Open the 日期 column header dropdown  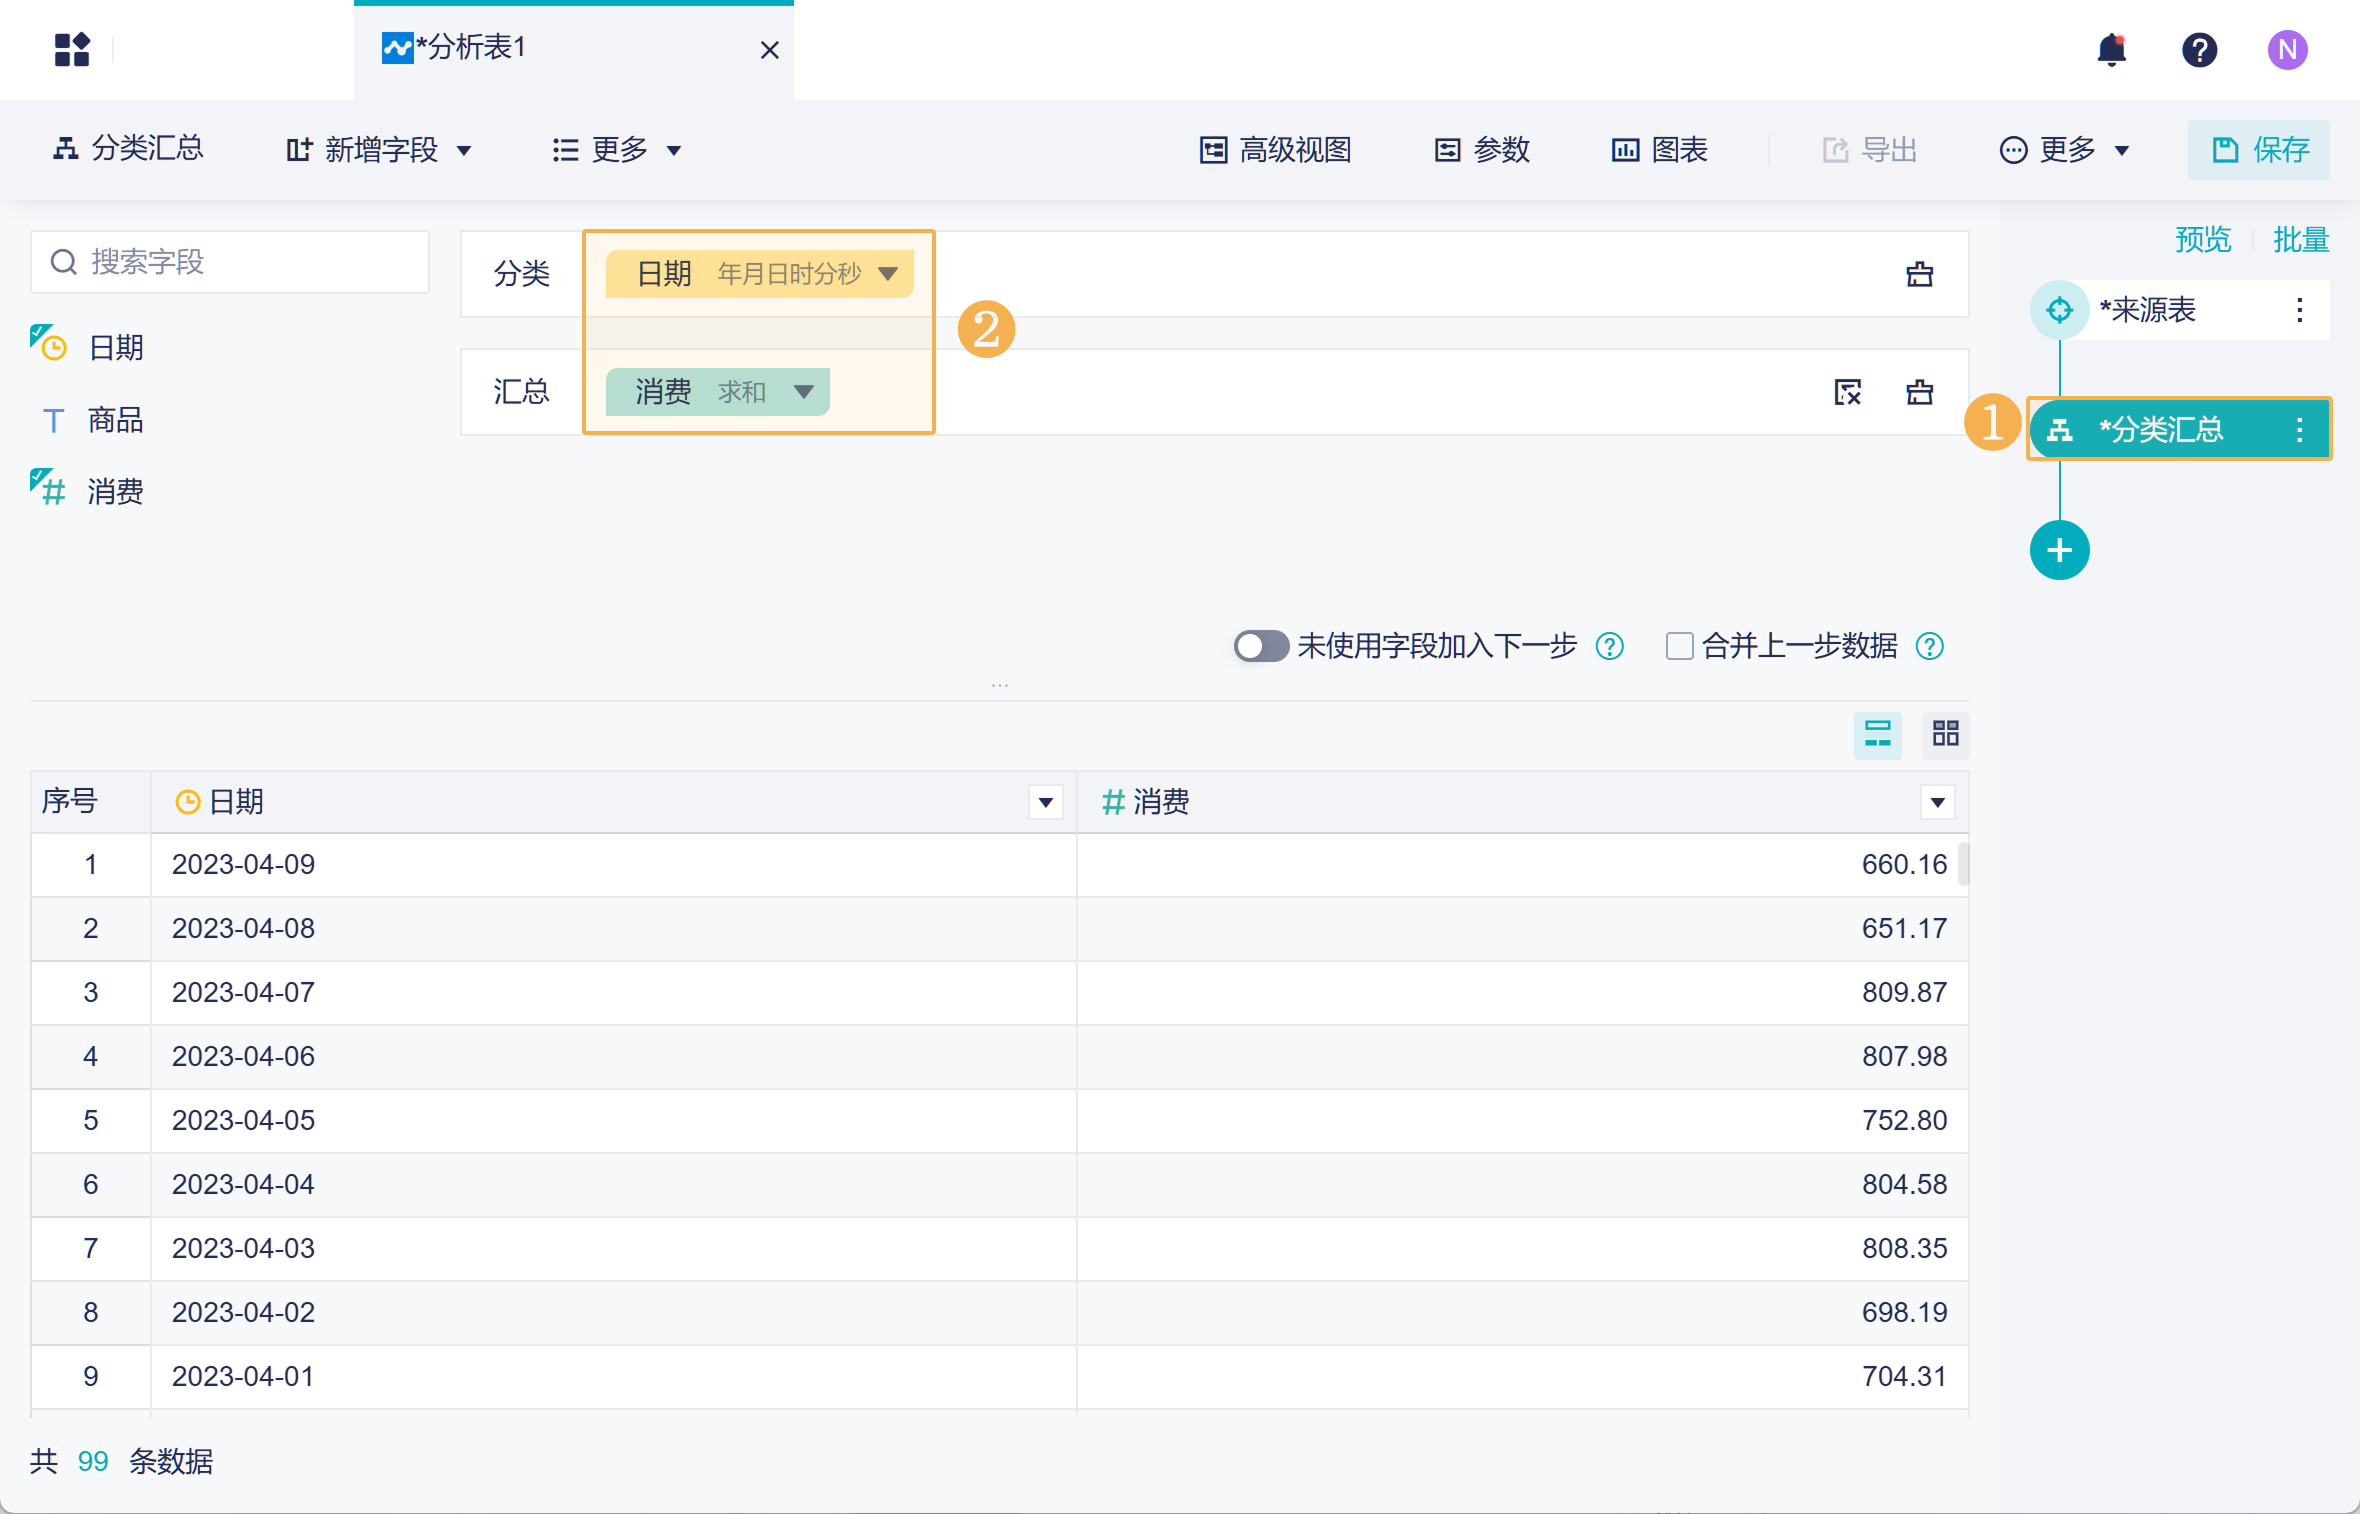point(1045,802)
